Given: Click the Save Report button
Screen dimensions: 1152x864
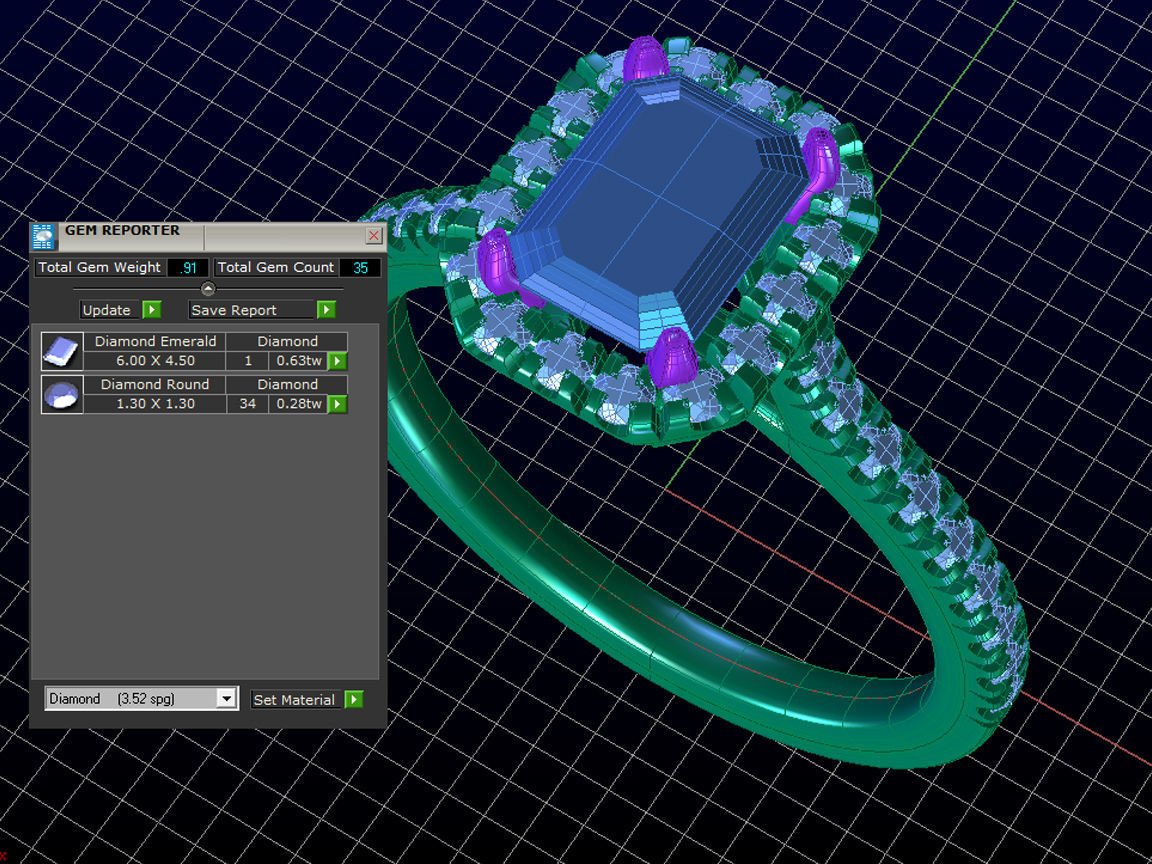Looking at the screenshot, I should tap(251, 310).
